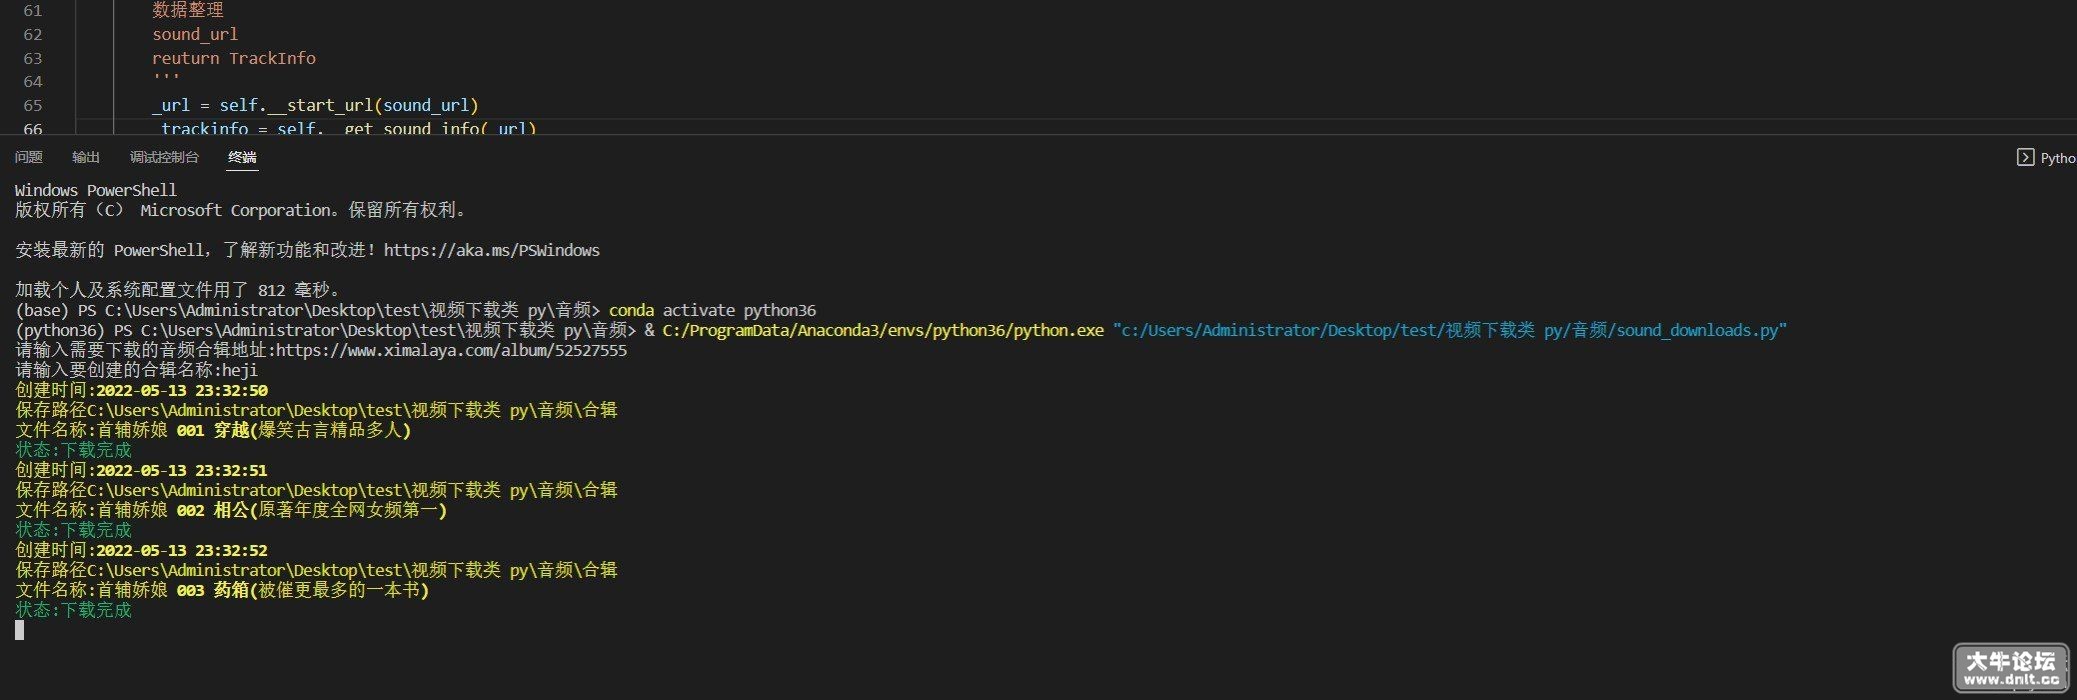Viewport: 2077px width, 700px height.
Task: Open the 输出 panel tab
Action: [x=86, y=157]
